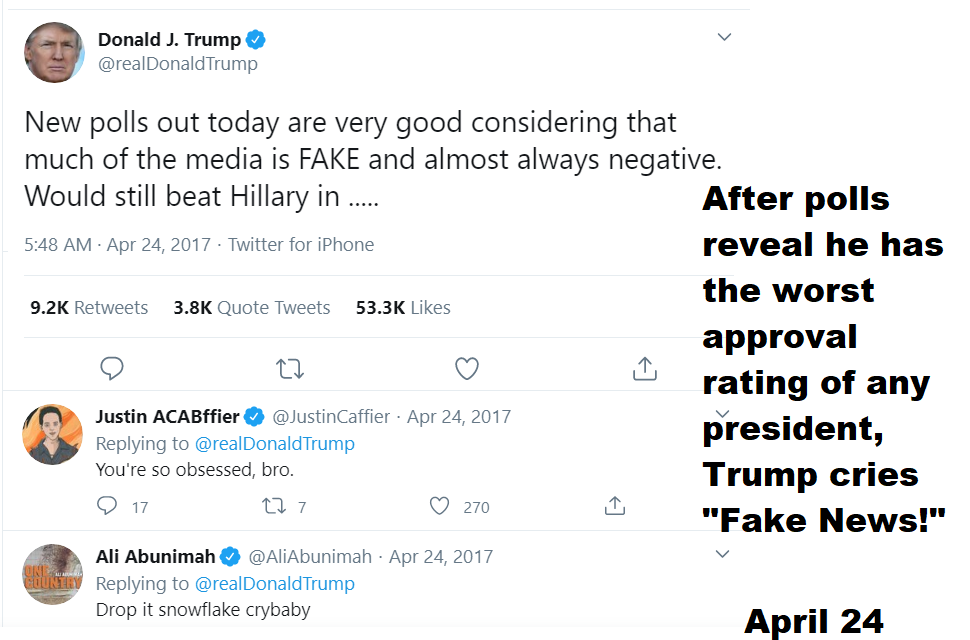
Task: Retweet Justin ACABffier's reply
Action: 273,506
